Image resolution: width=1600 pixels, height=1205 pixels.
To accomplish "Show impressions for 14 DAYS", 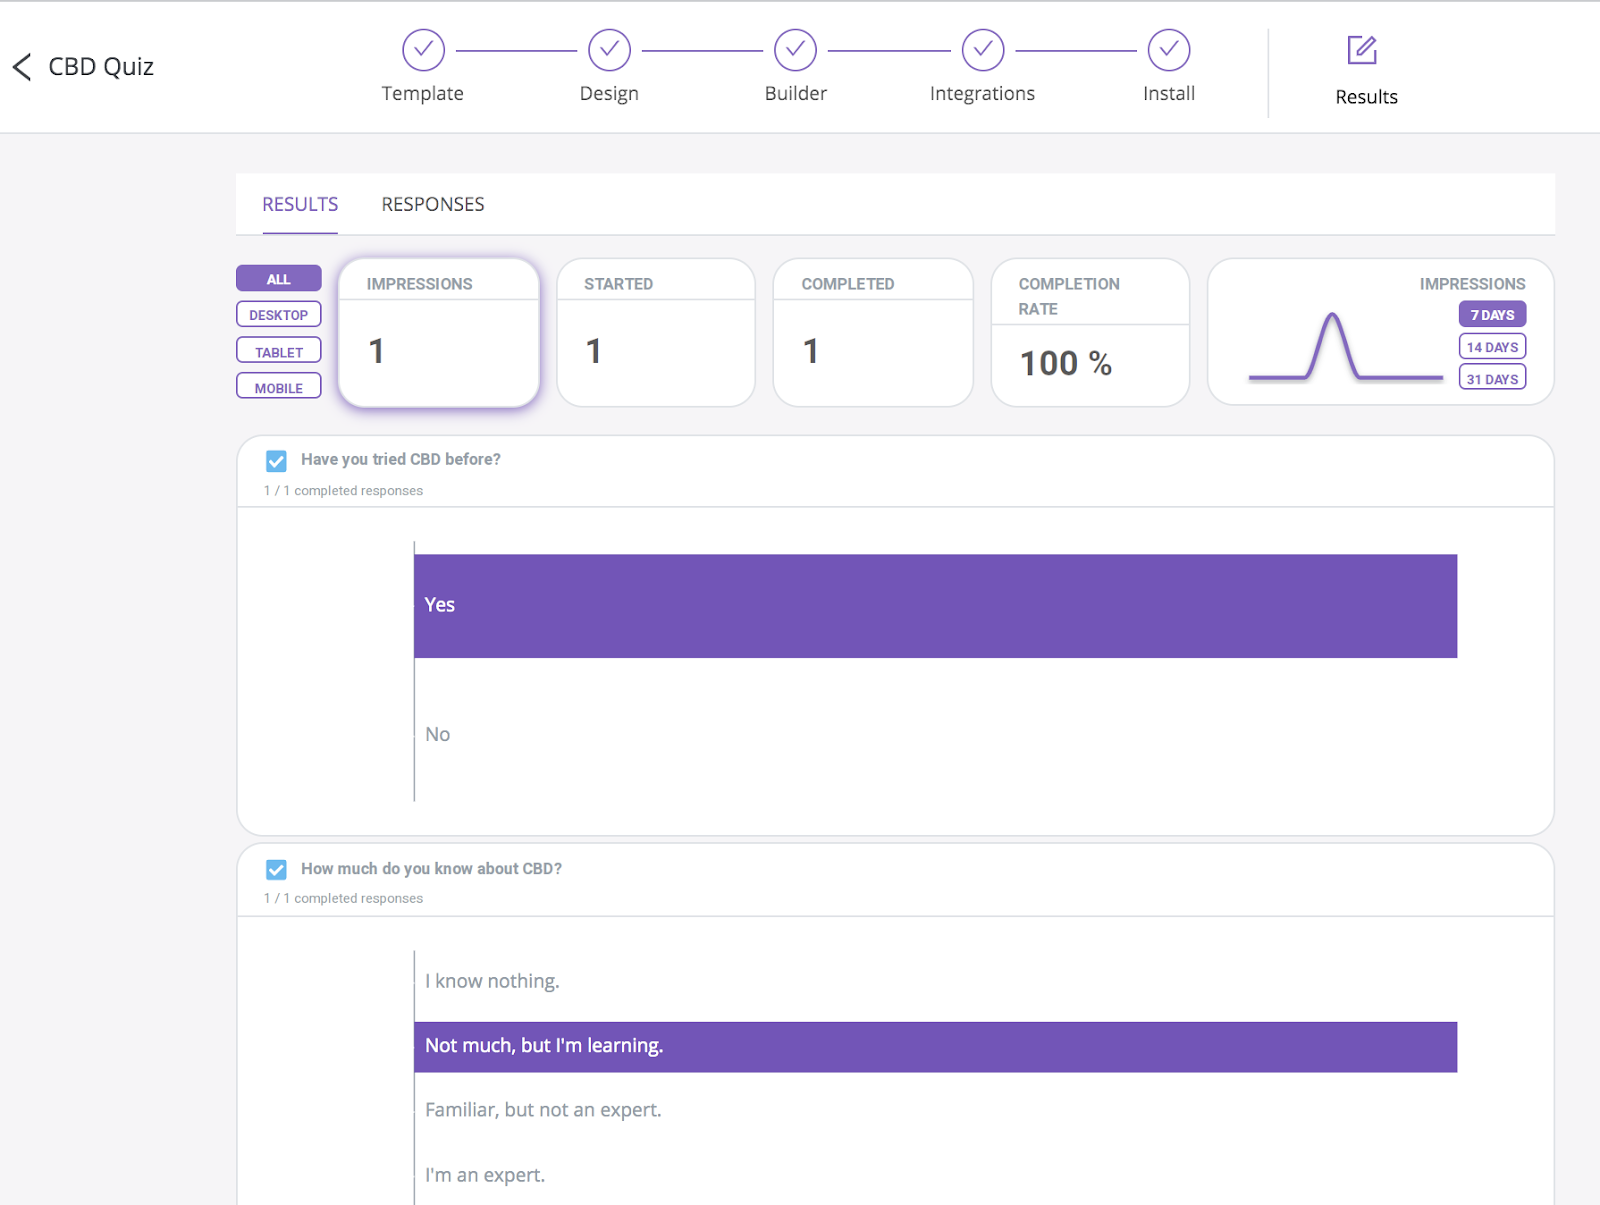I will [x=1492, y=347].
